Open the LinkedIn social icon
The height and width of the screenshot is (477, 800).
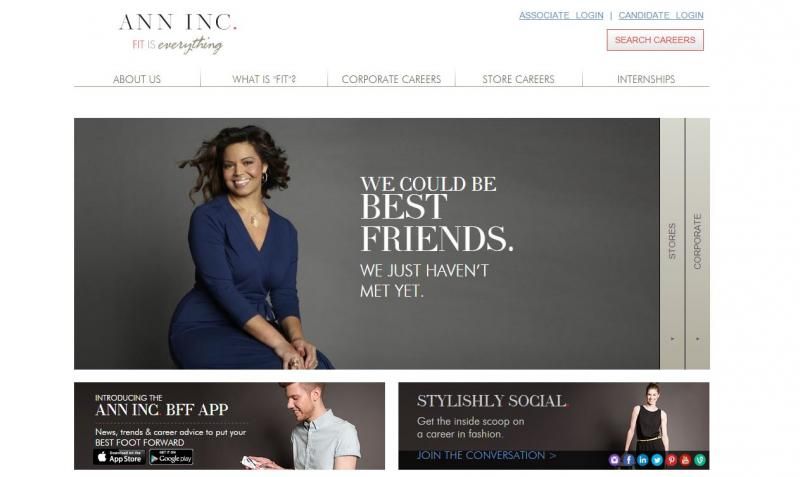pos(643,460)
